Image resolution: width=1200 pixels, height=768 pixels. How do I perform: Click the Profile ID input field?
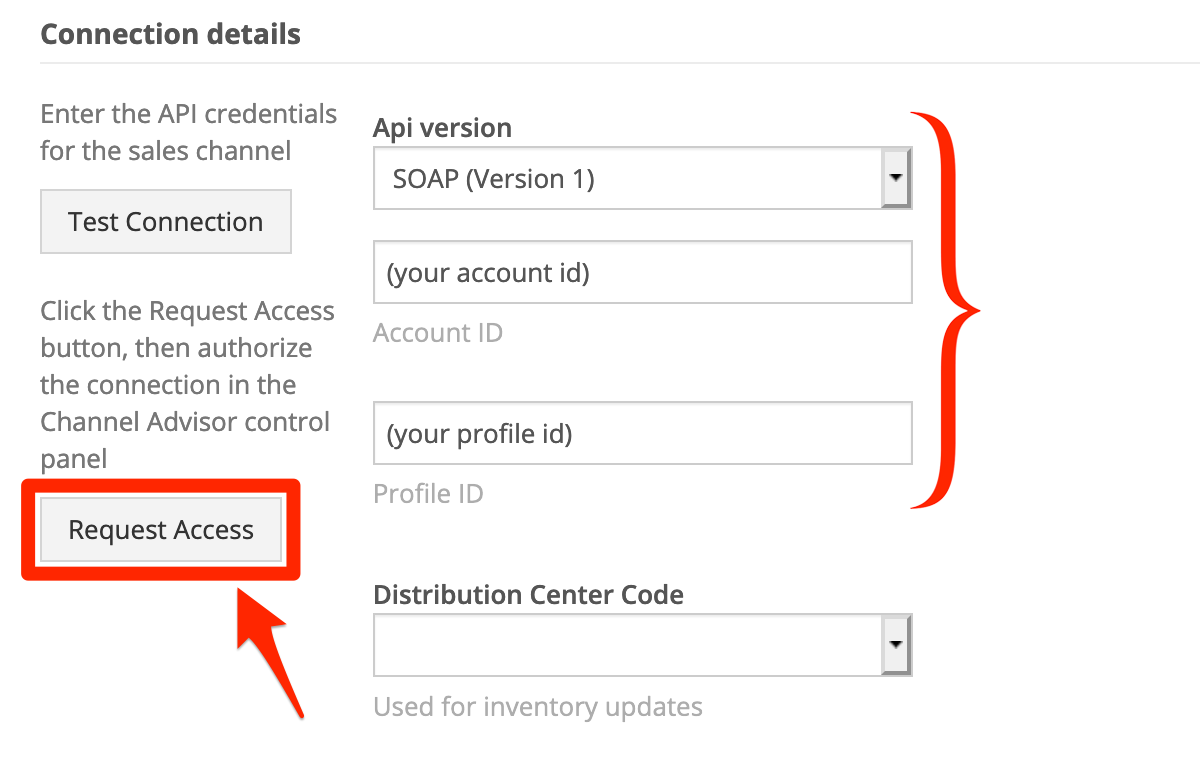tap(642, 433)
